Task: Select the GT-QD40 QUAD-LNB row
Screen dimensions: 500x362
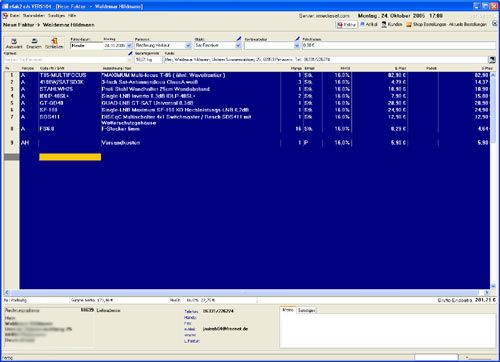Action: pos(255,103)
